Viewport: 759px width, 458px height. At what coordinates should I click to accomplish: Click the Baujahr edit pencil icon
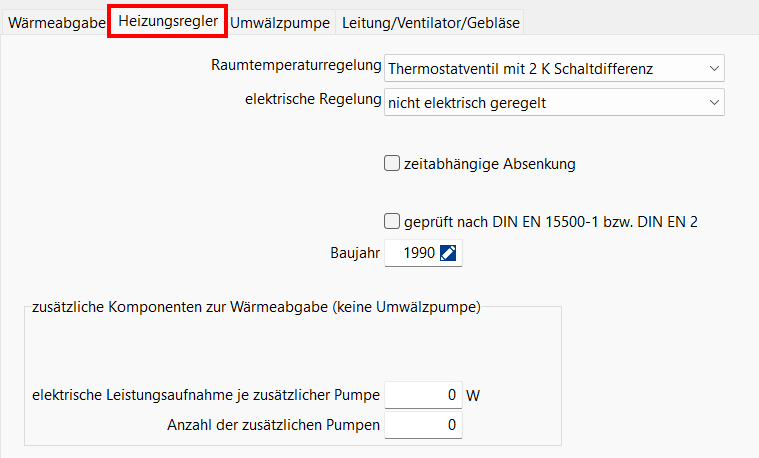(448, 254)
